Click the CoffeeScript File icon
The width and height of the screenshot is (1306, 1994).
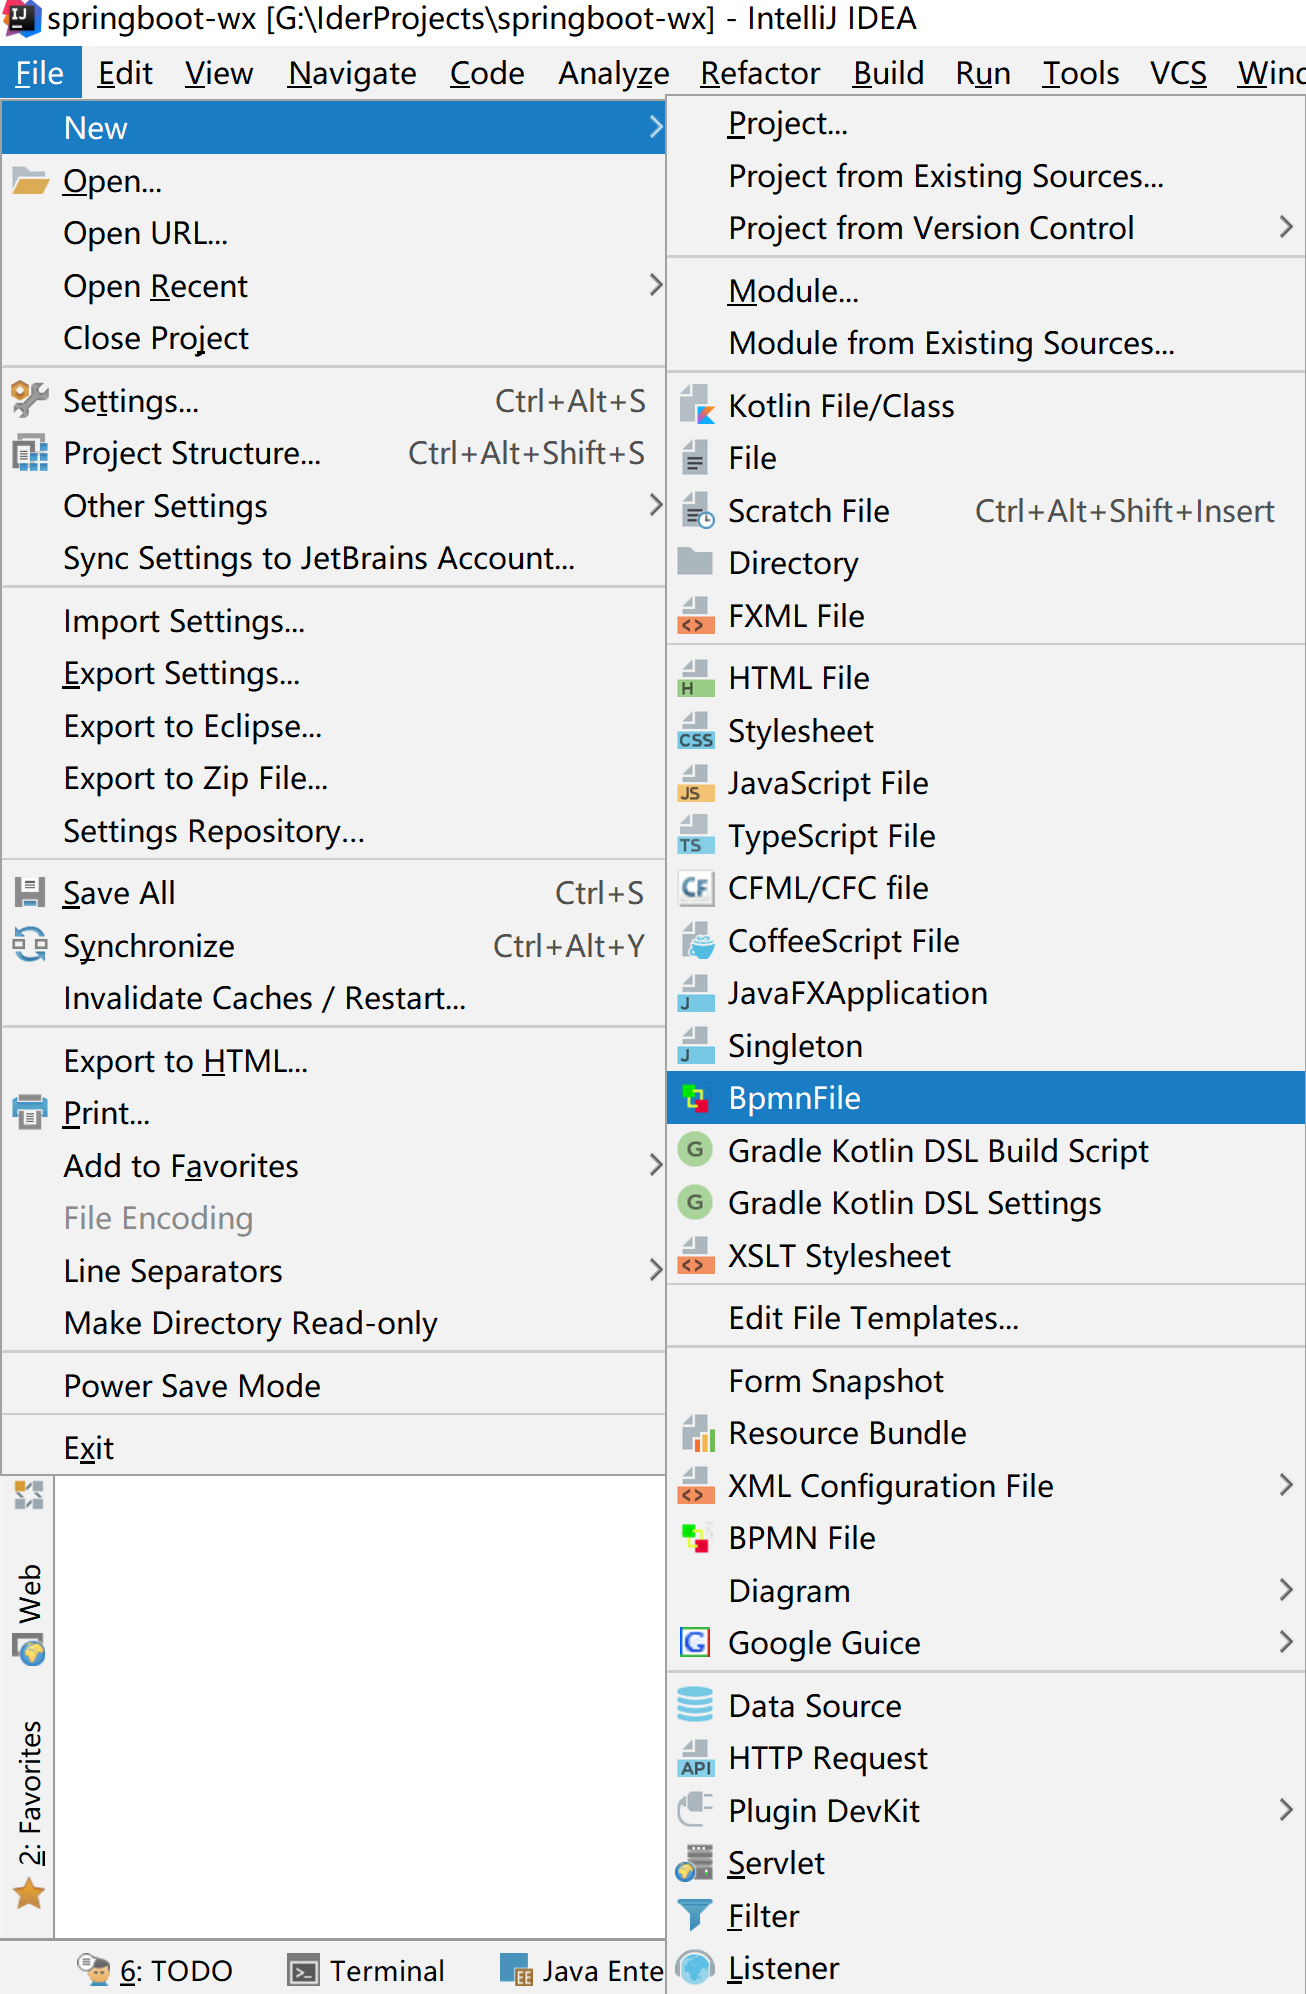click(x=696, y=941)
